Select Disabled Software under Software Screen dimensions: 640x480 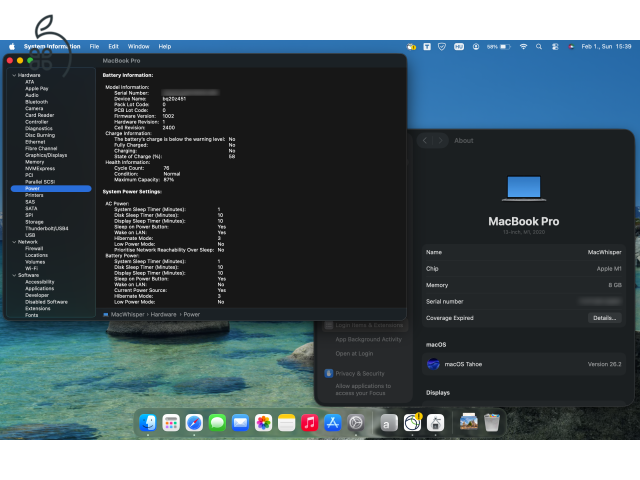(x=47, y=302)
